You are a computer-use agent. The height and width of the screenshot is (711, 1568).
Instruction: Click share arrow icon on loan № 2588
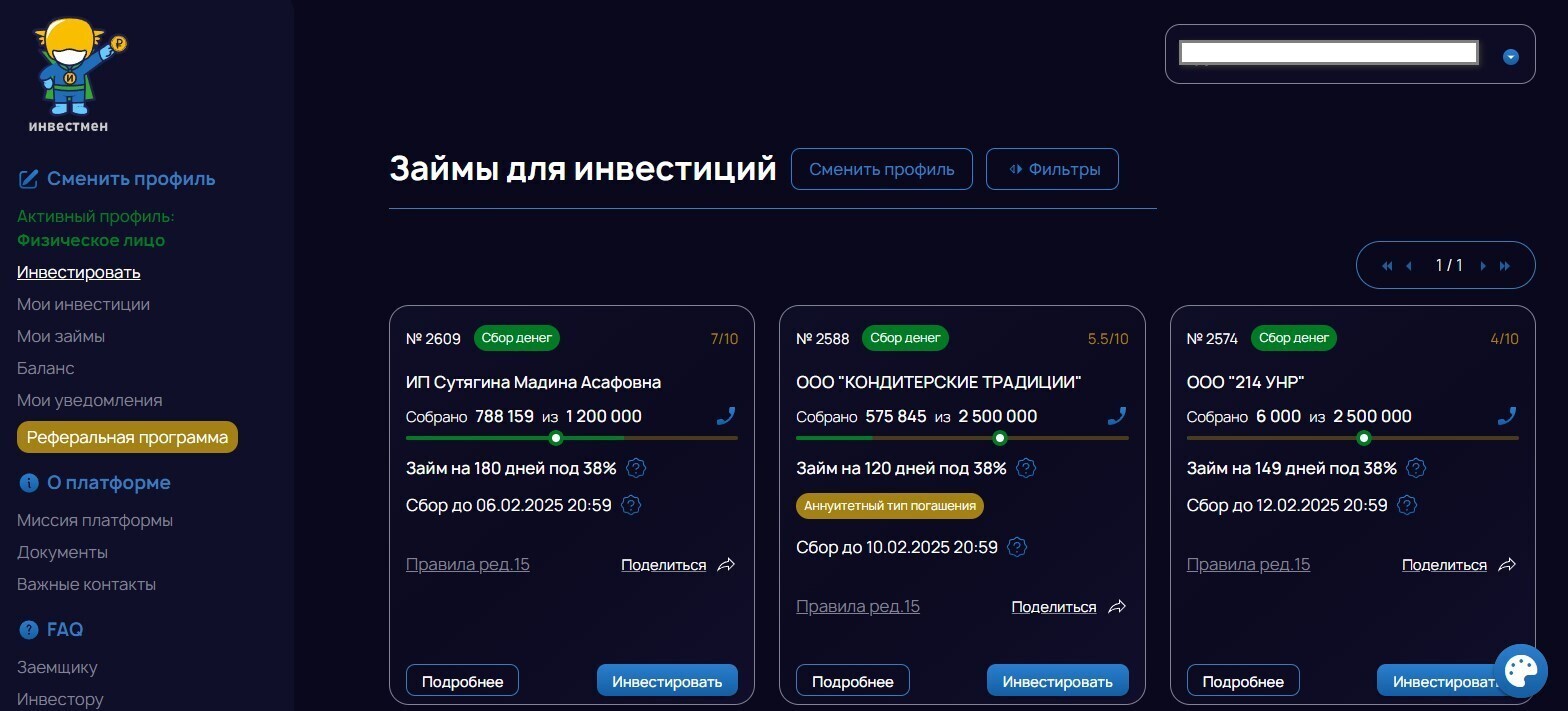click(1118, 607)
